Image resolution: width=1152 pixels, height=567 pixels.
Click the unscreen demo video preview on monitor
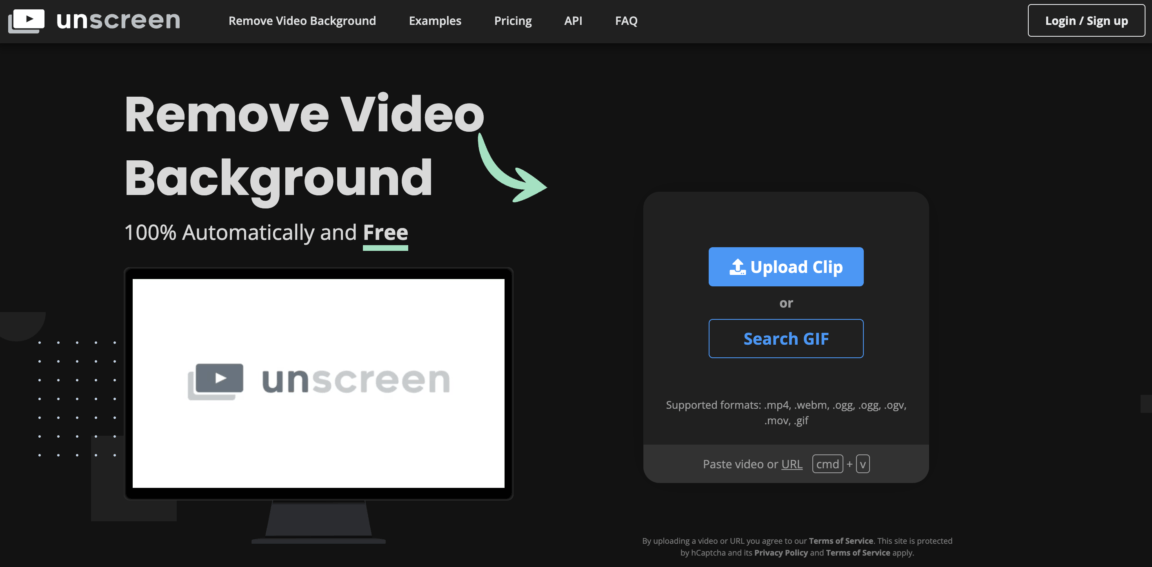pos(318,383)
